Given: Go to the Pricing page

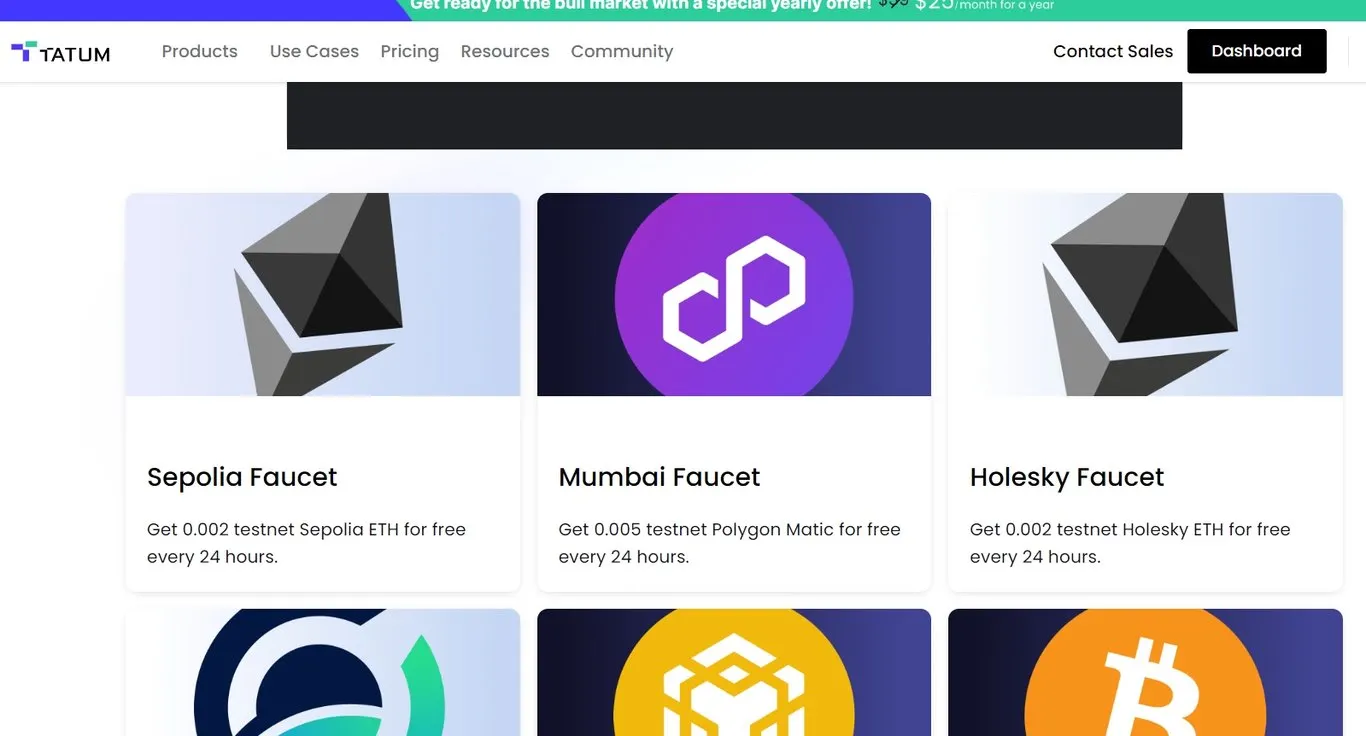Looking at the screenshot, I should point(410,51).
